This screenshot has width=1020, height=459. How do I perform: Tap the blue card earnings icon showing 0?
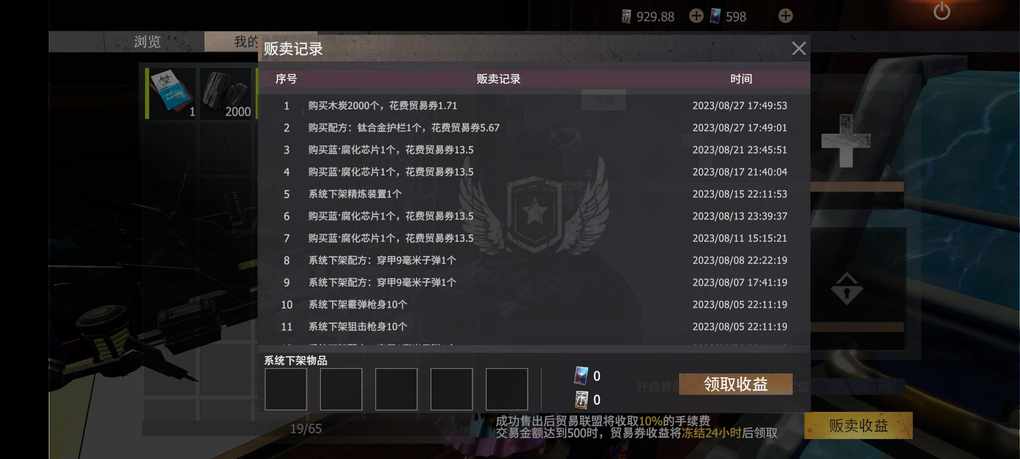581,376
